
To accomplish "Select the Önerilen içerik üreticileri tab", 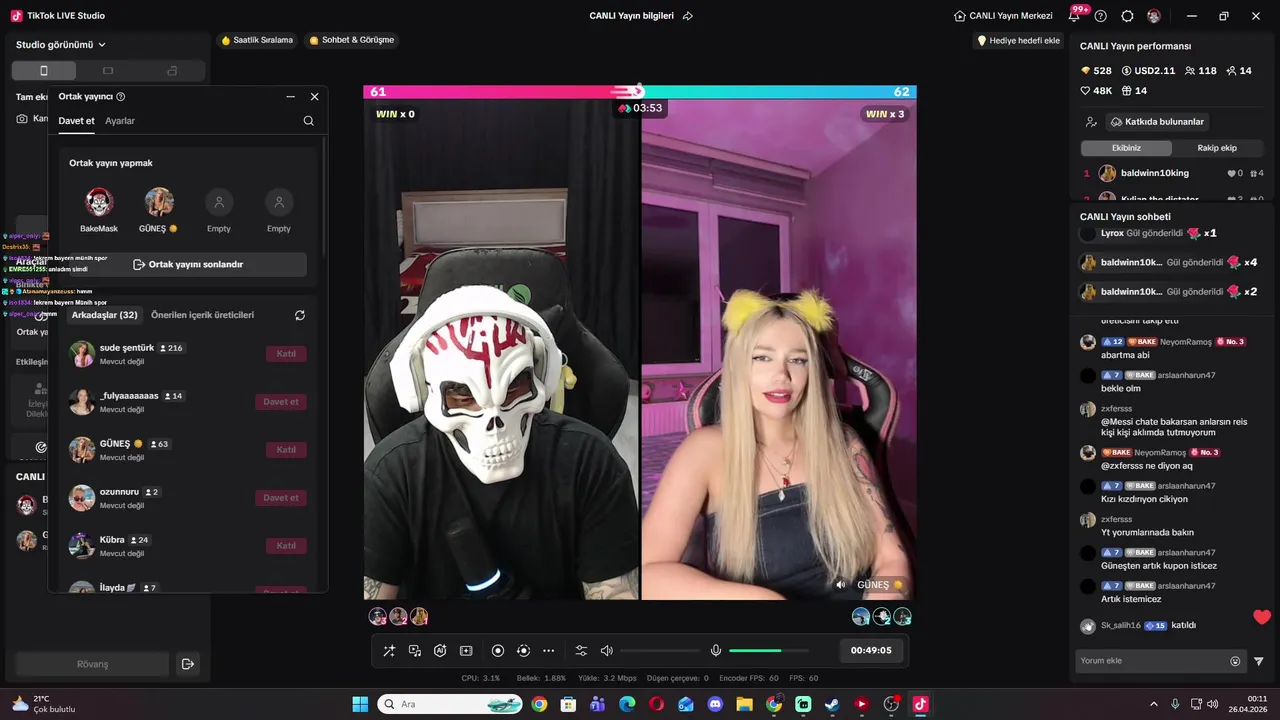I will pos(202,315).
